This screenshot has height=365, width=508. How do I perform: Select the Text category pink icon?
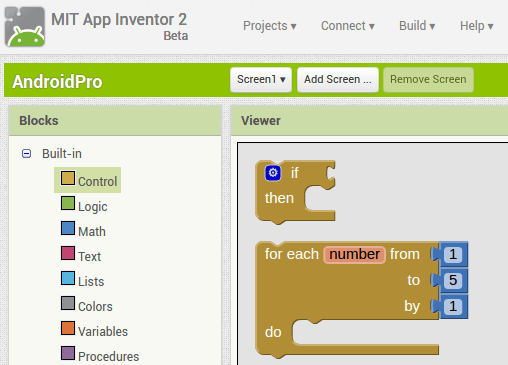point(68,253)
